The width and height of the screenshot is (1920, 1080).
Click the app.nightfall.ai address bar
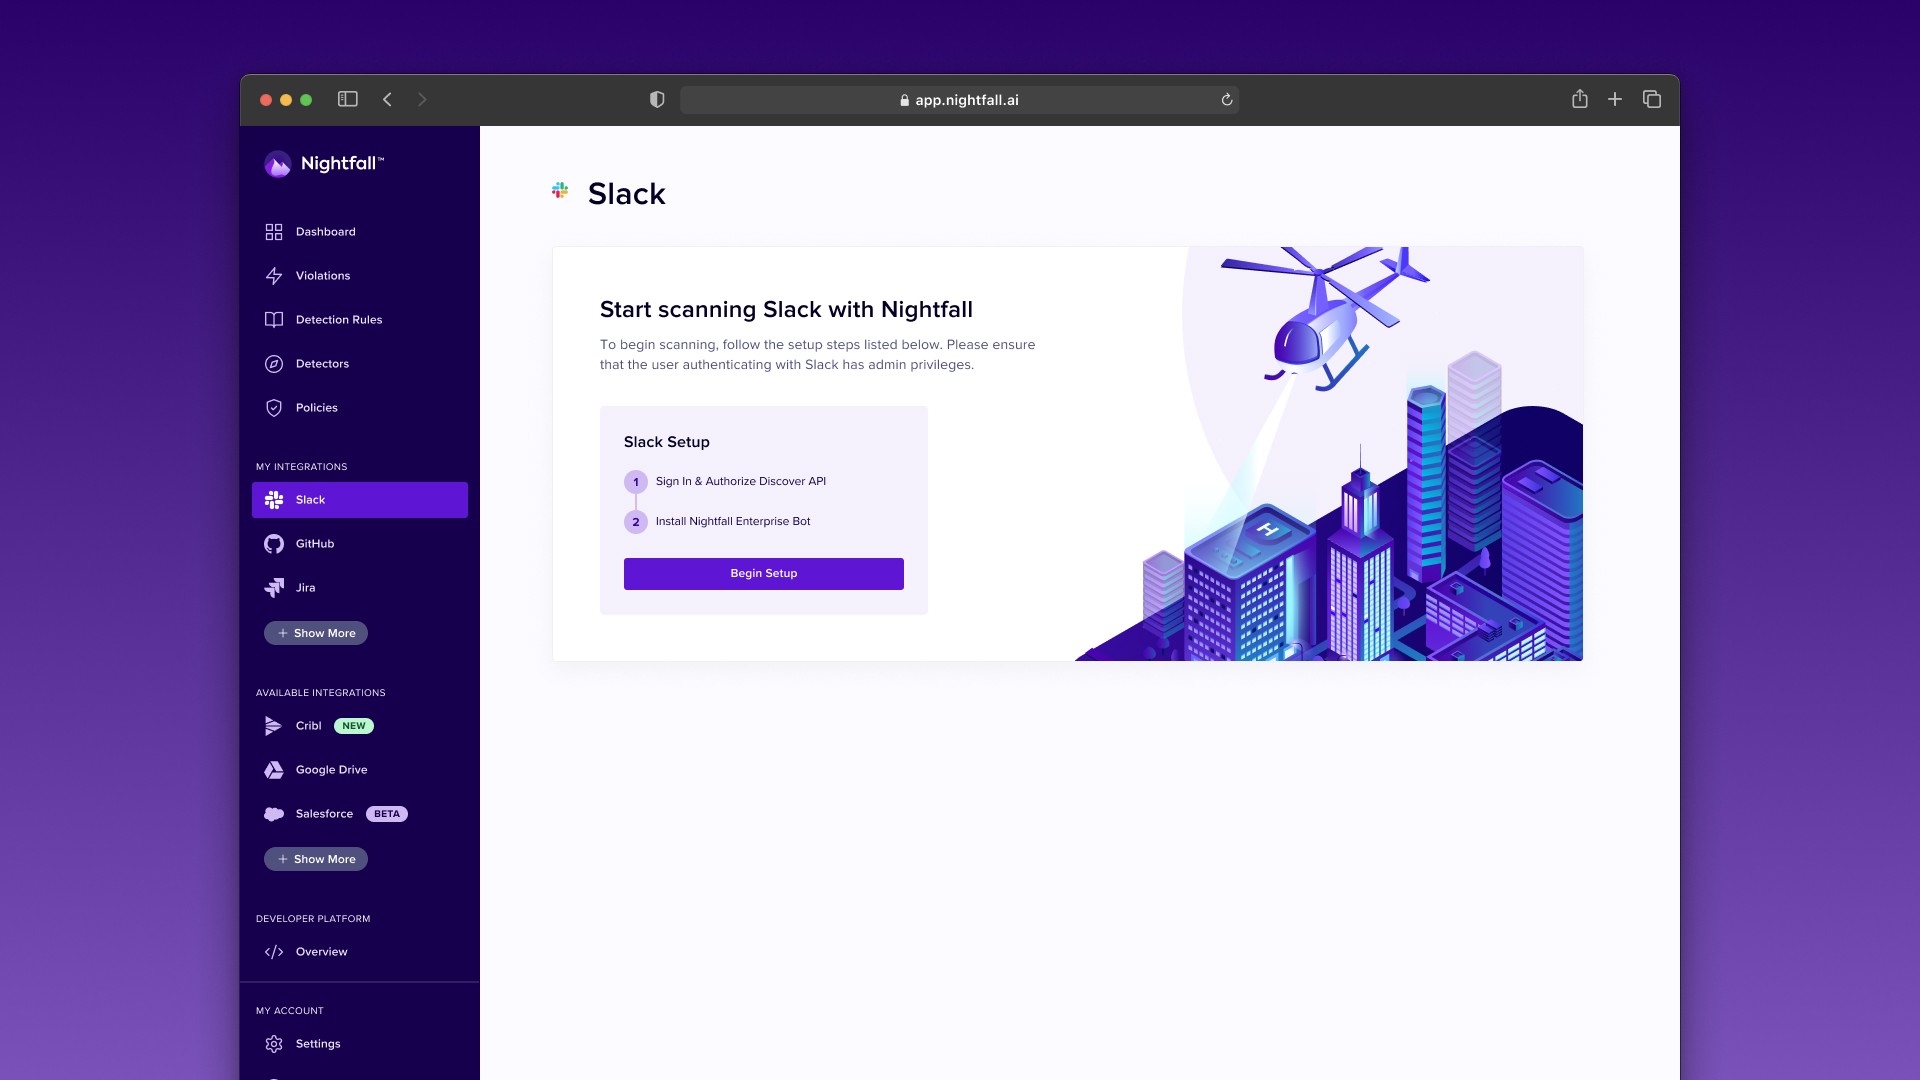pyautogui.click(x=960, y=100)
